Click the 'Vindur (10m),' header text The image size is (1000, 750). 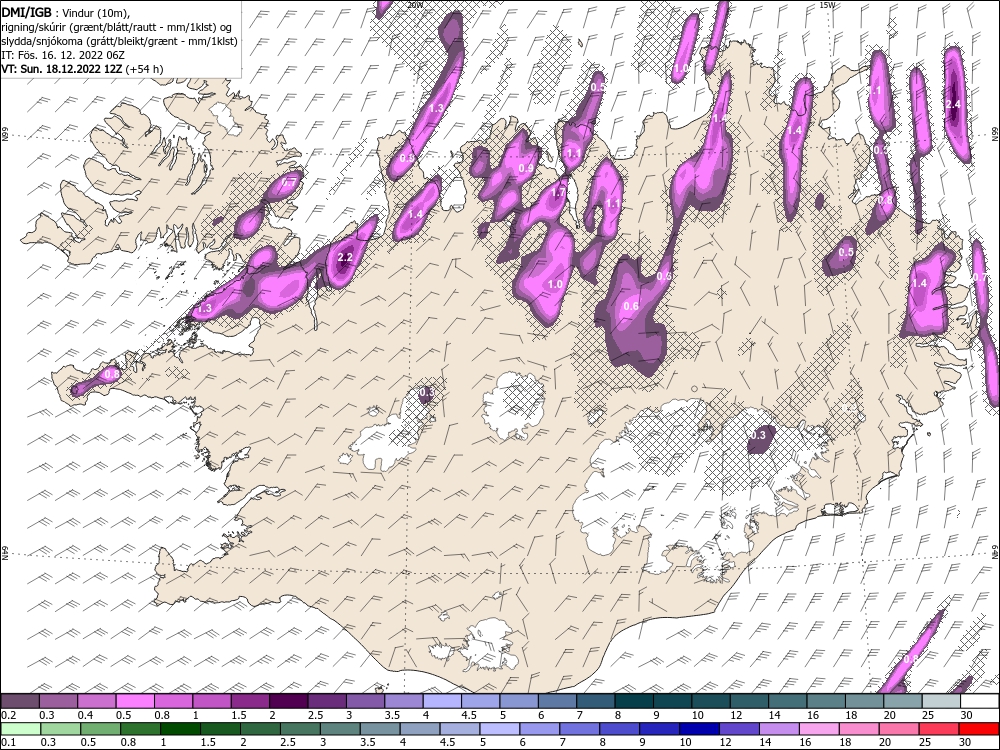96,11
